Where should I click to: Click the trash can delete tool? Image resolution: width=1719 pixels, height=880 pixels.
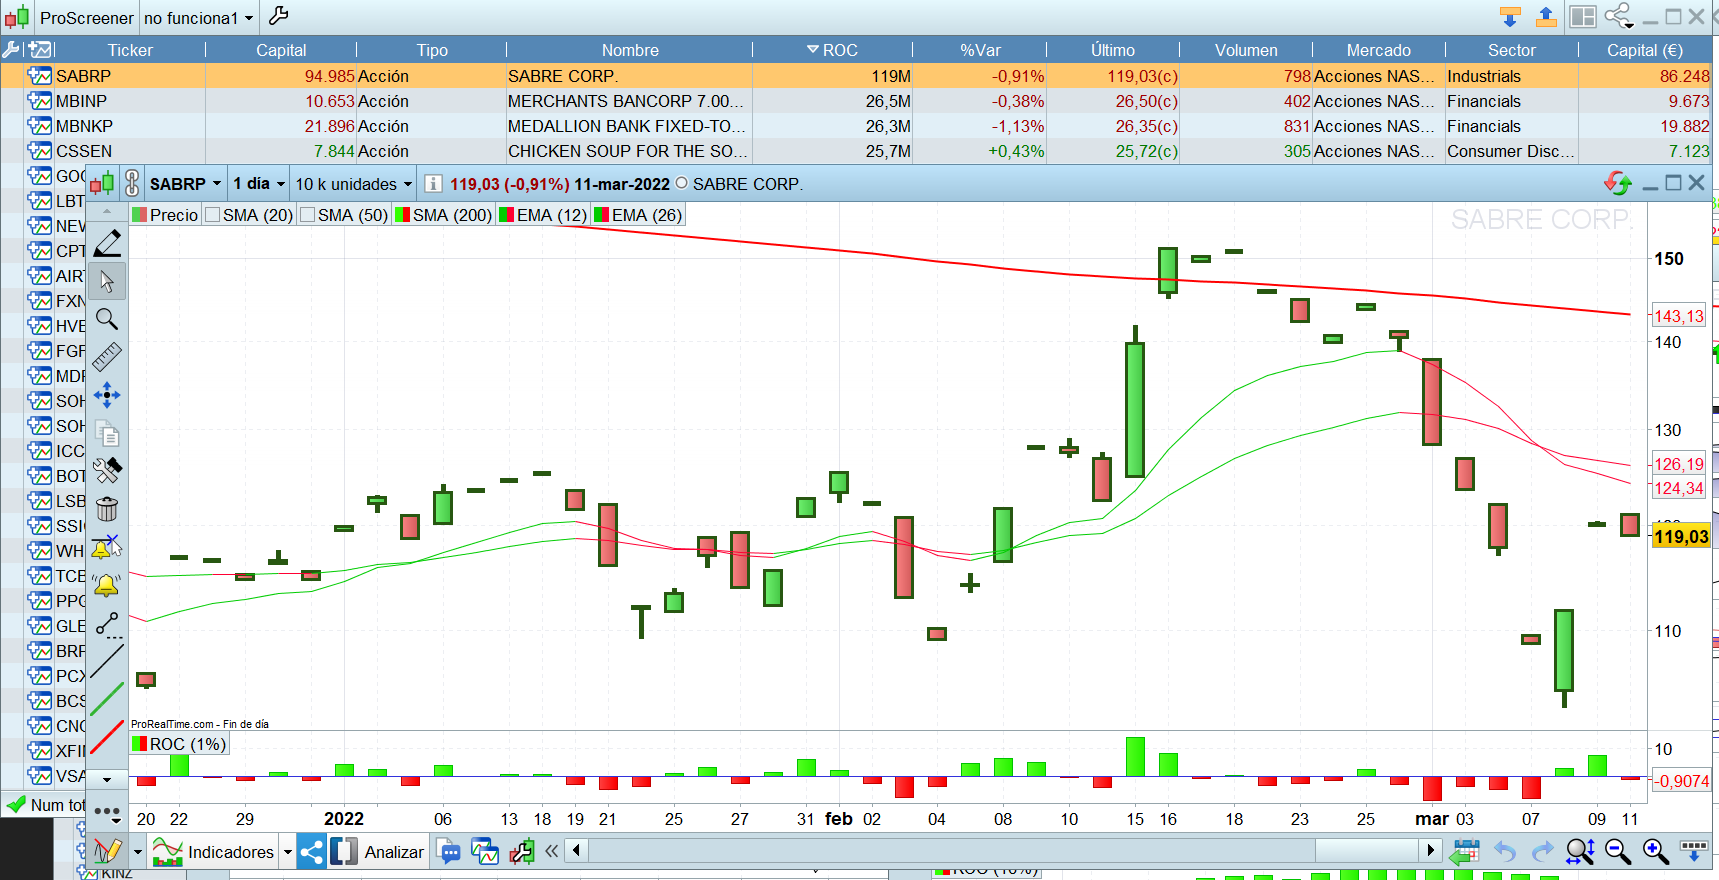click(107, 508)
